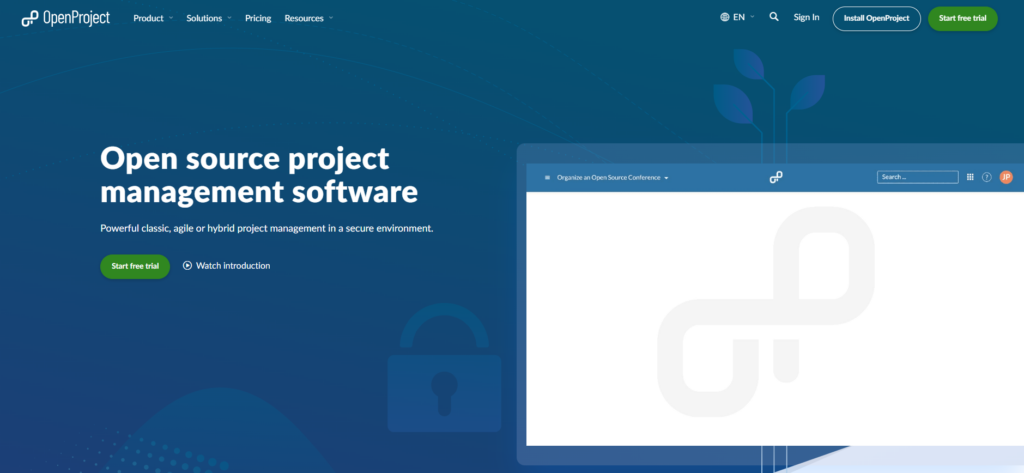Click the JP user avatar

pyautogui.click(x=1006, y=177)
